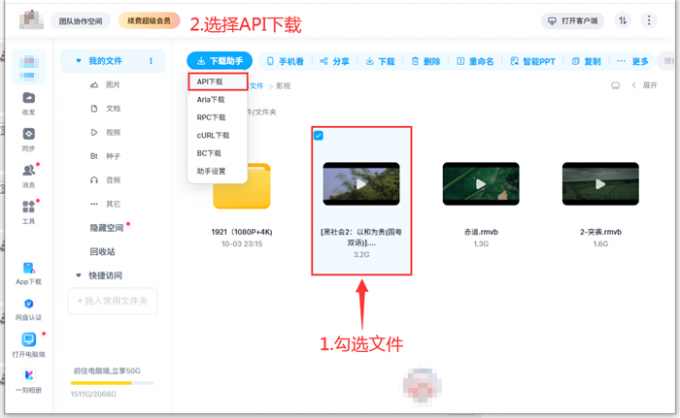The width and height of the screenshot is (680, 418).
Task: Open the 同步 sync sidebar icon
Action: [x=29, y=134]
